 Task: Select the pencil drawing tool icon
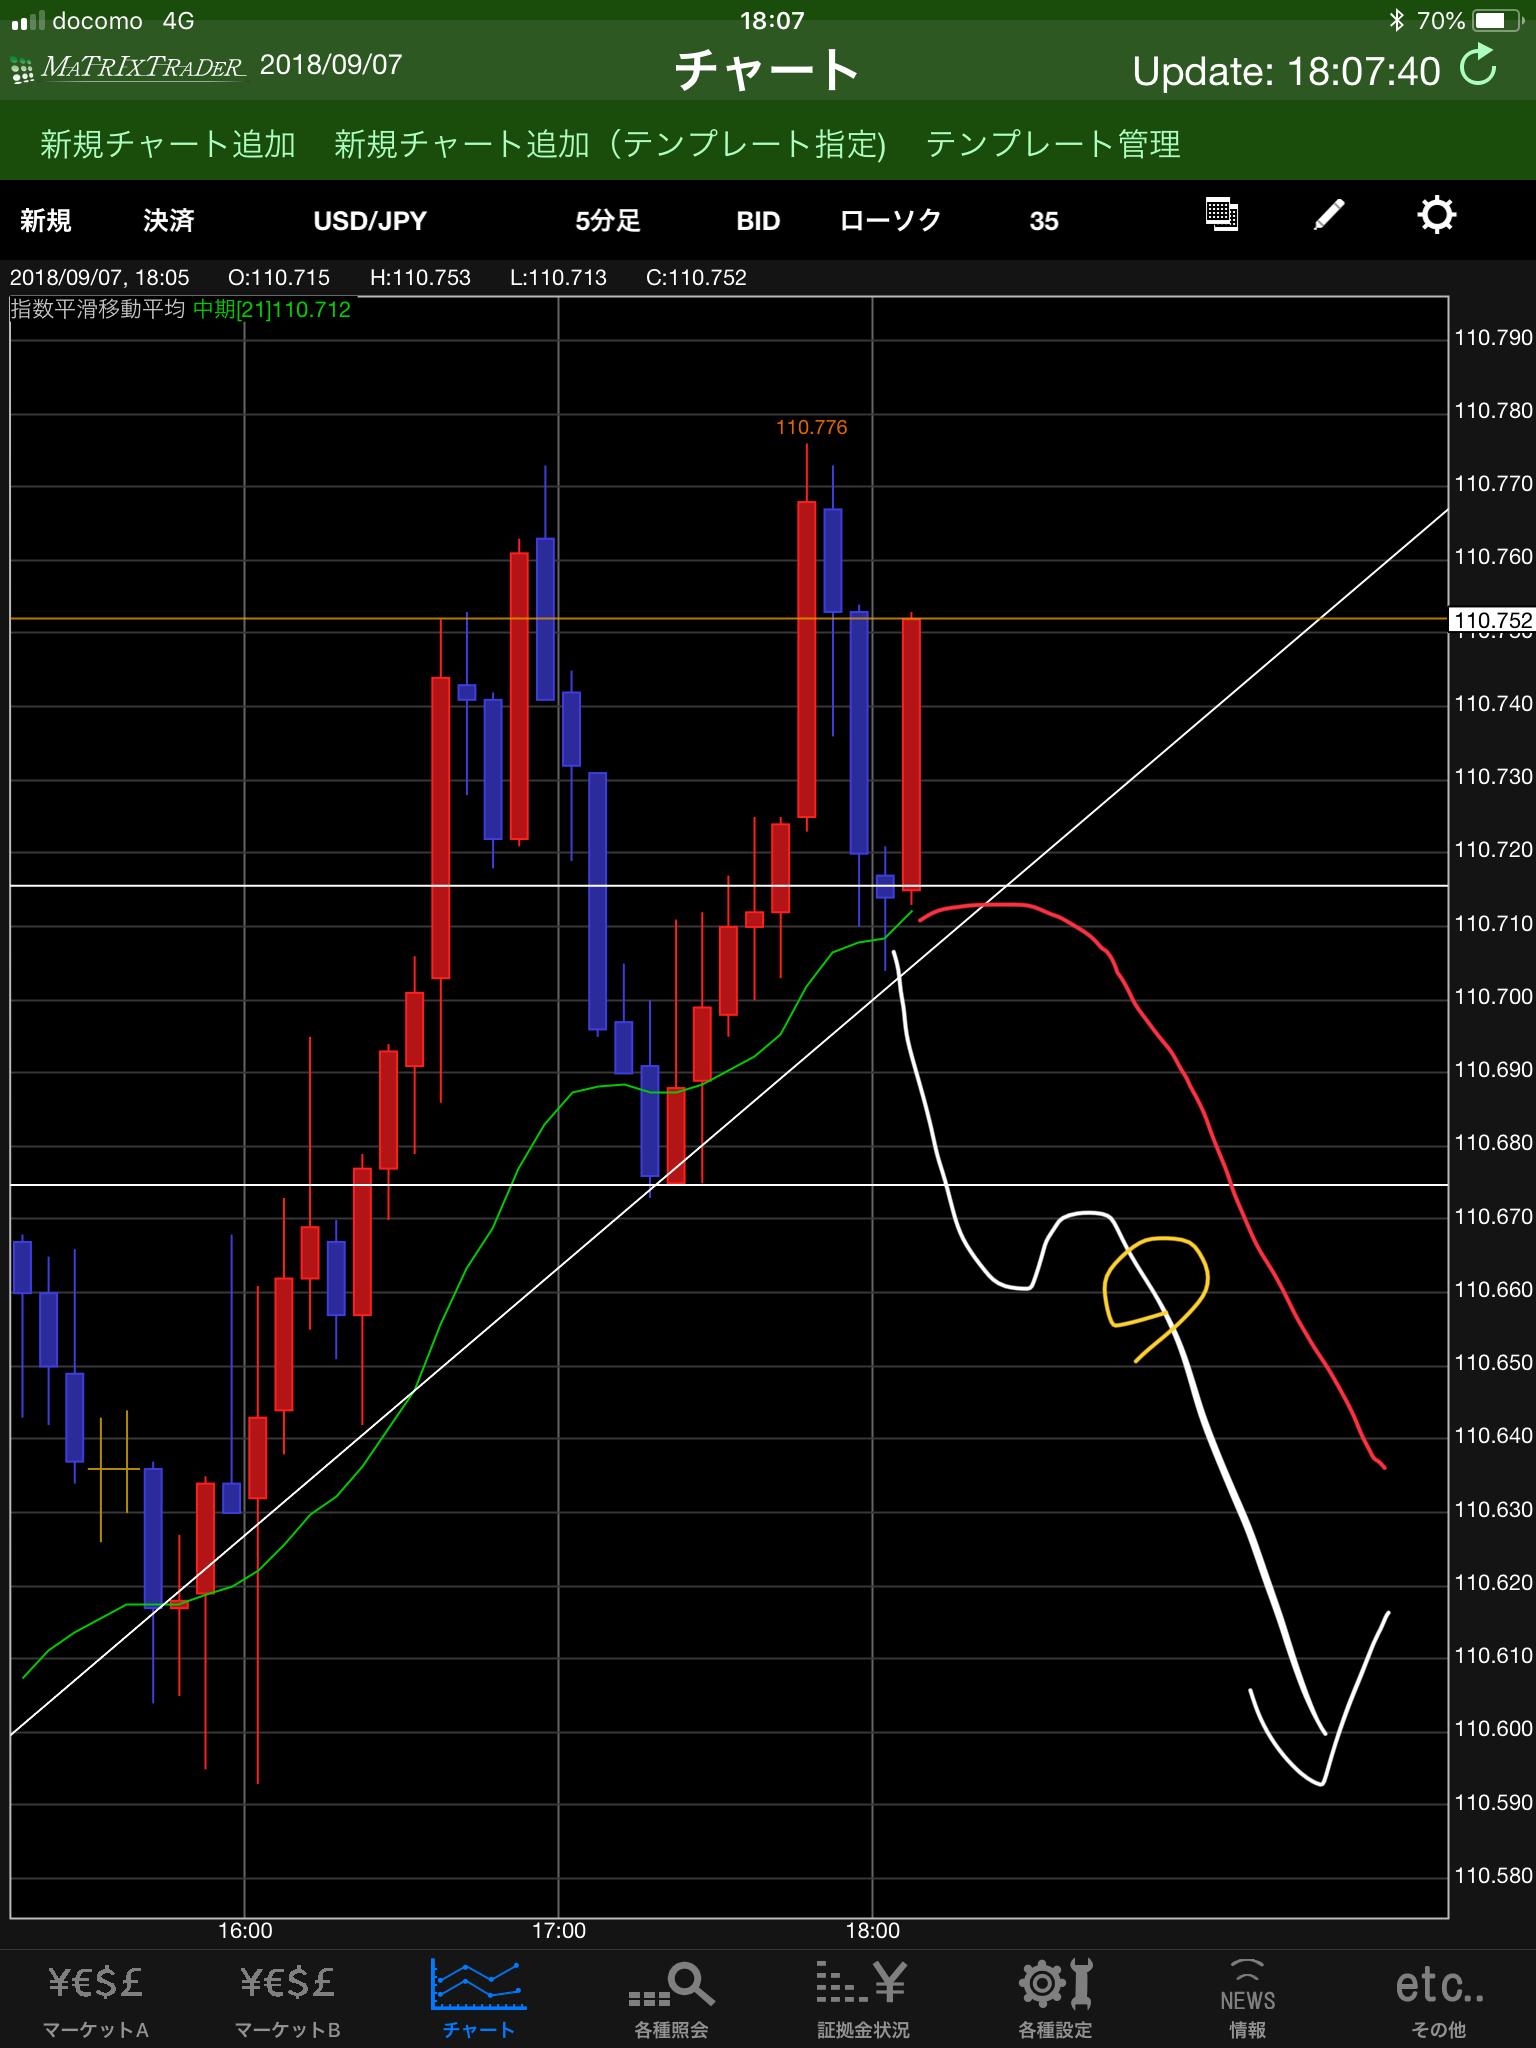point(1328,216)
